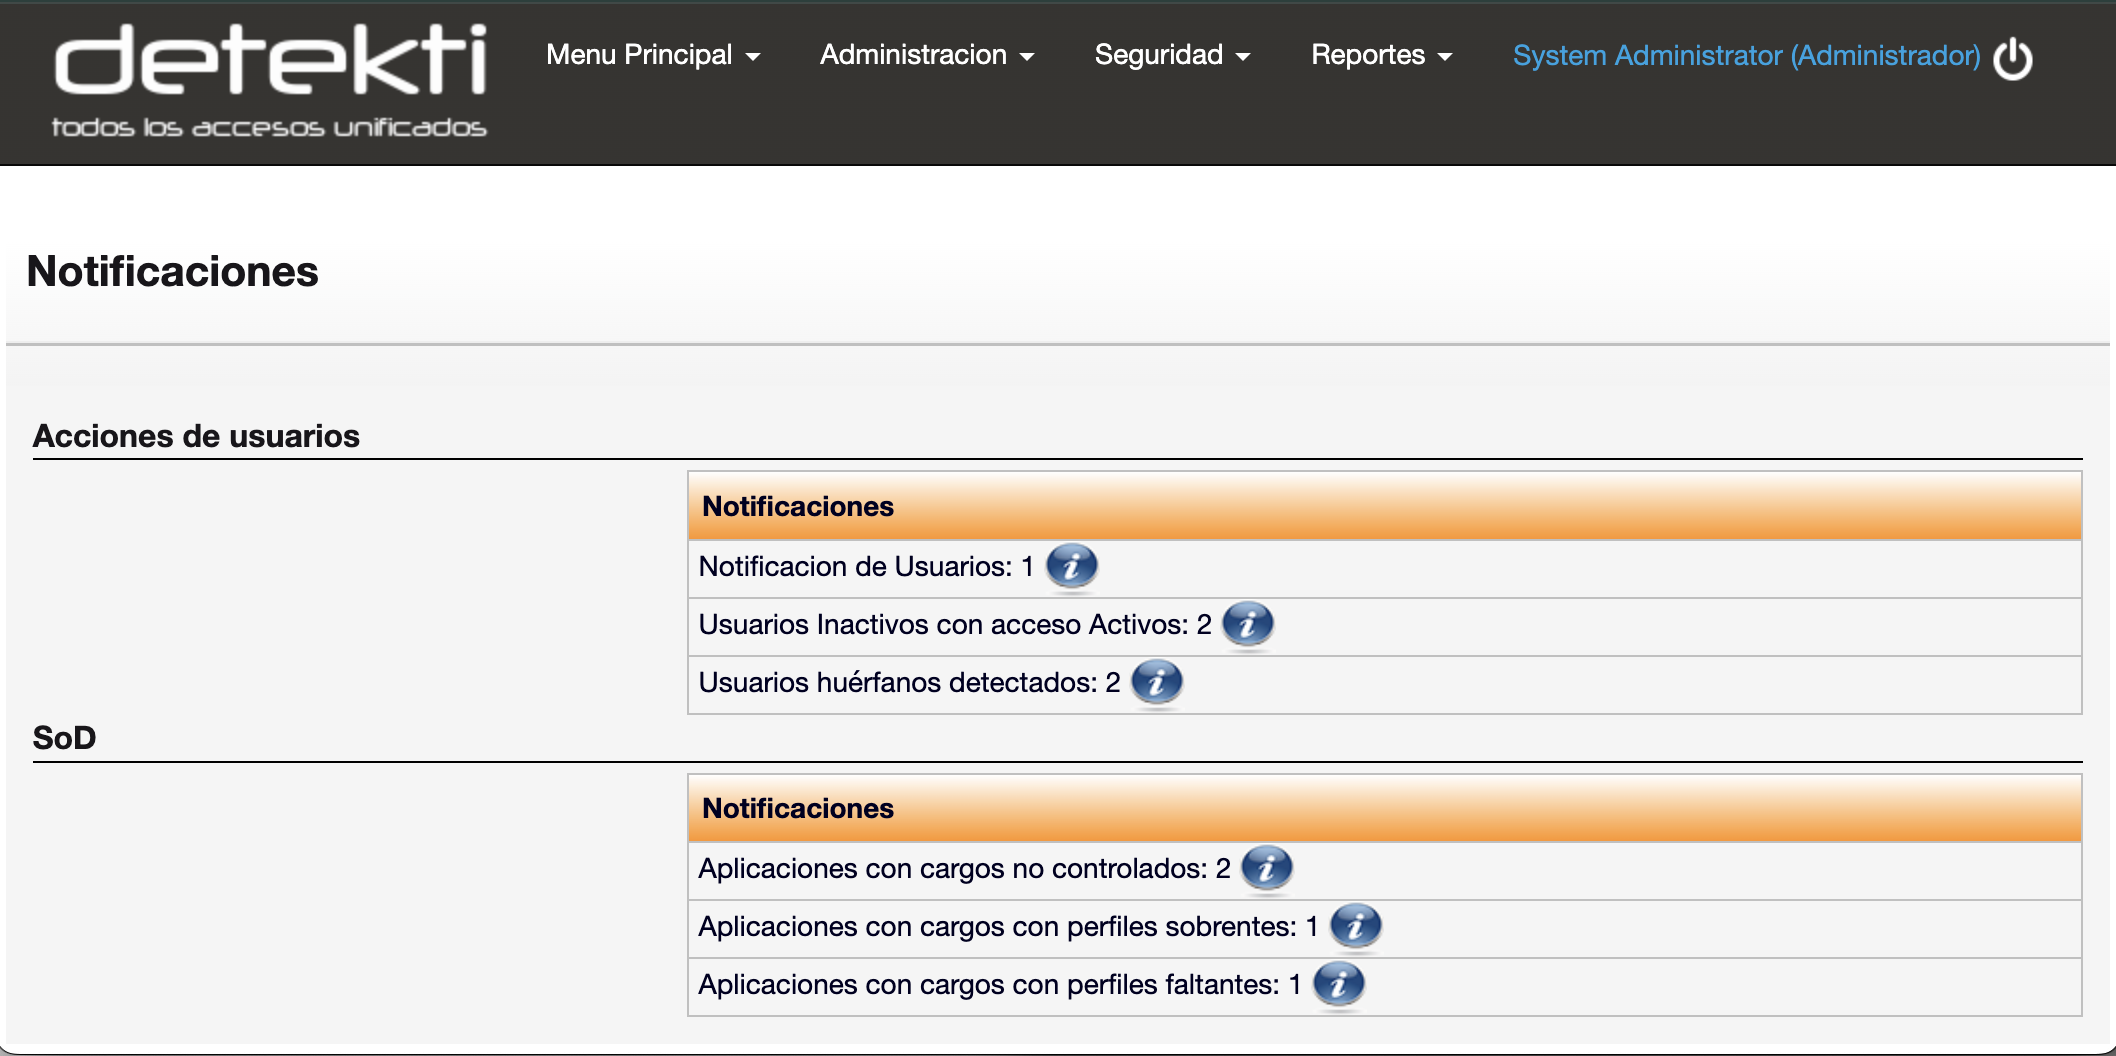This screenshot has height=1056, width=2116.
Task: Select the Acciones de usuarios section heading
Action: point(197,435)
